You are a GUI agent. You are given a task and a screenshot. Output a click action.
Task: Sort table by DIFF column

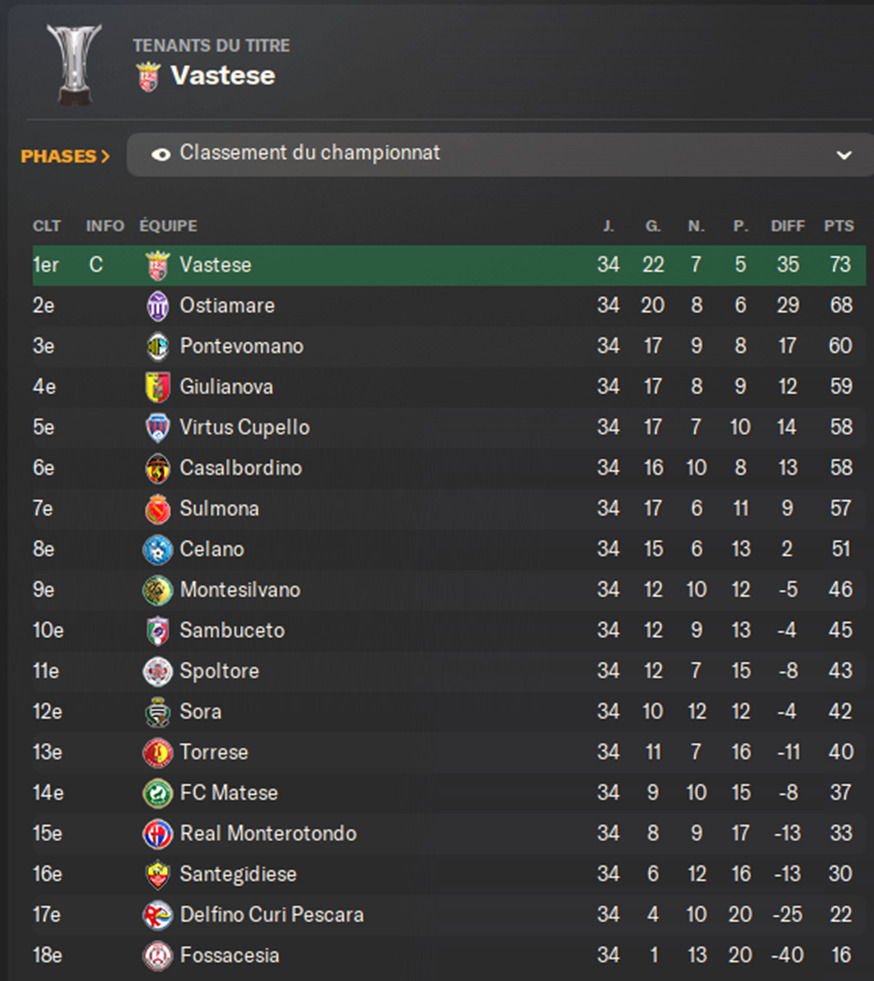(787, 226)
